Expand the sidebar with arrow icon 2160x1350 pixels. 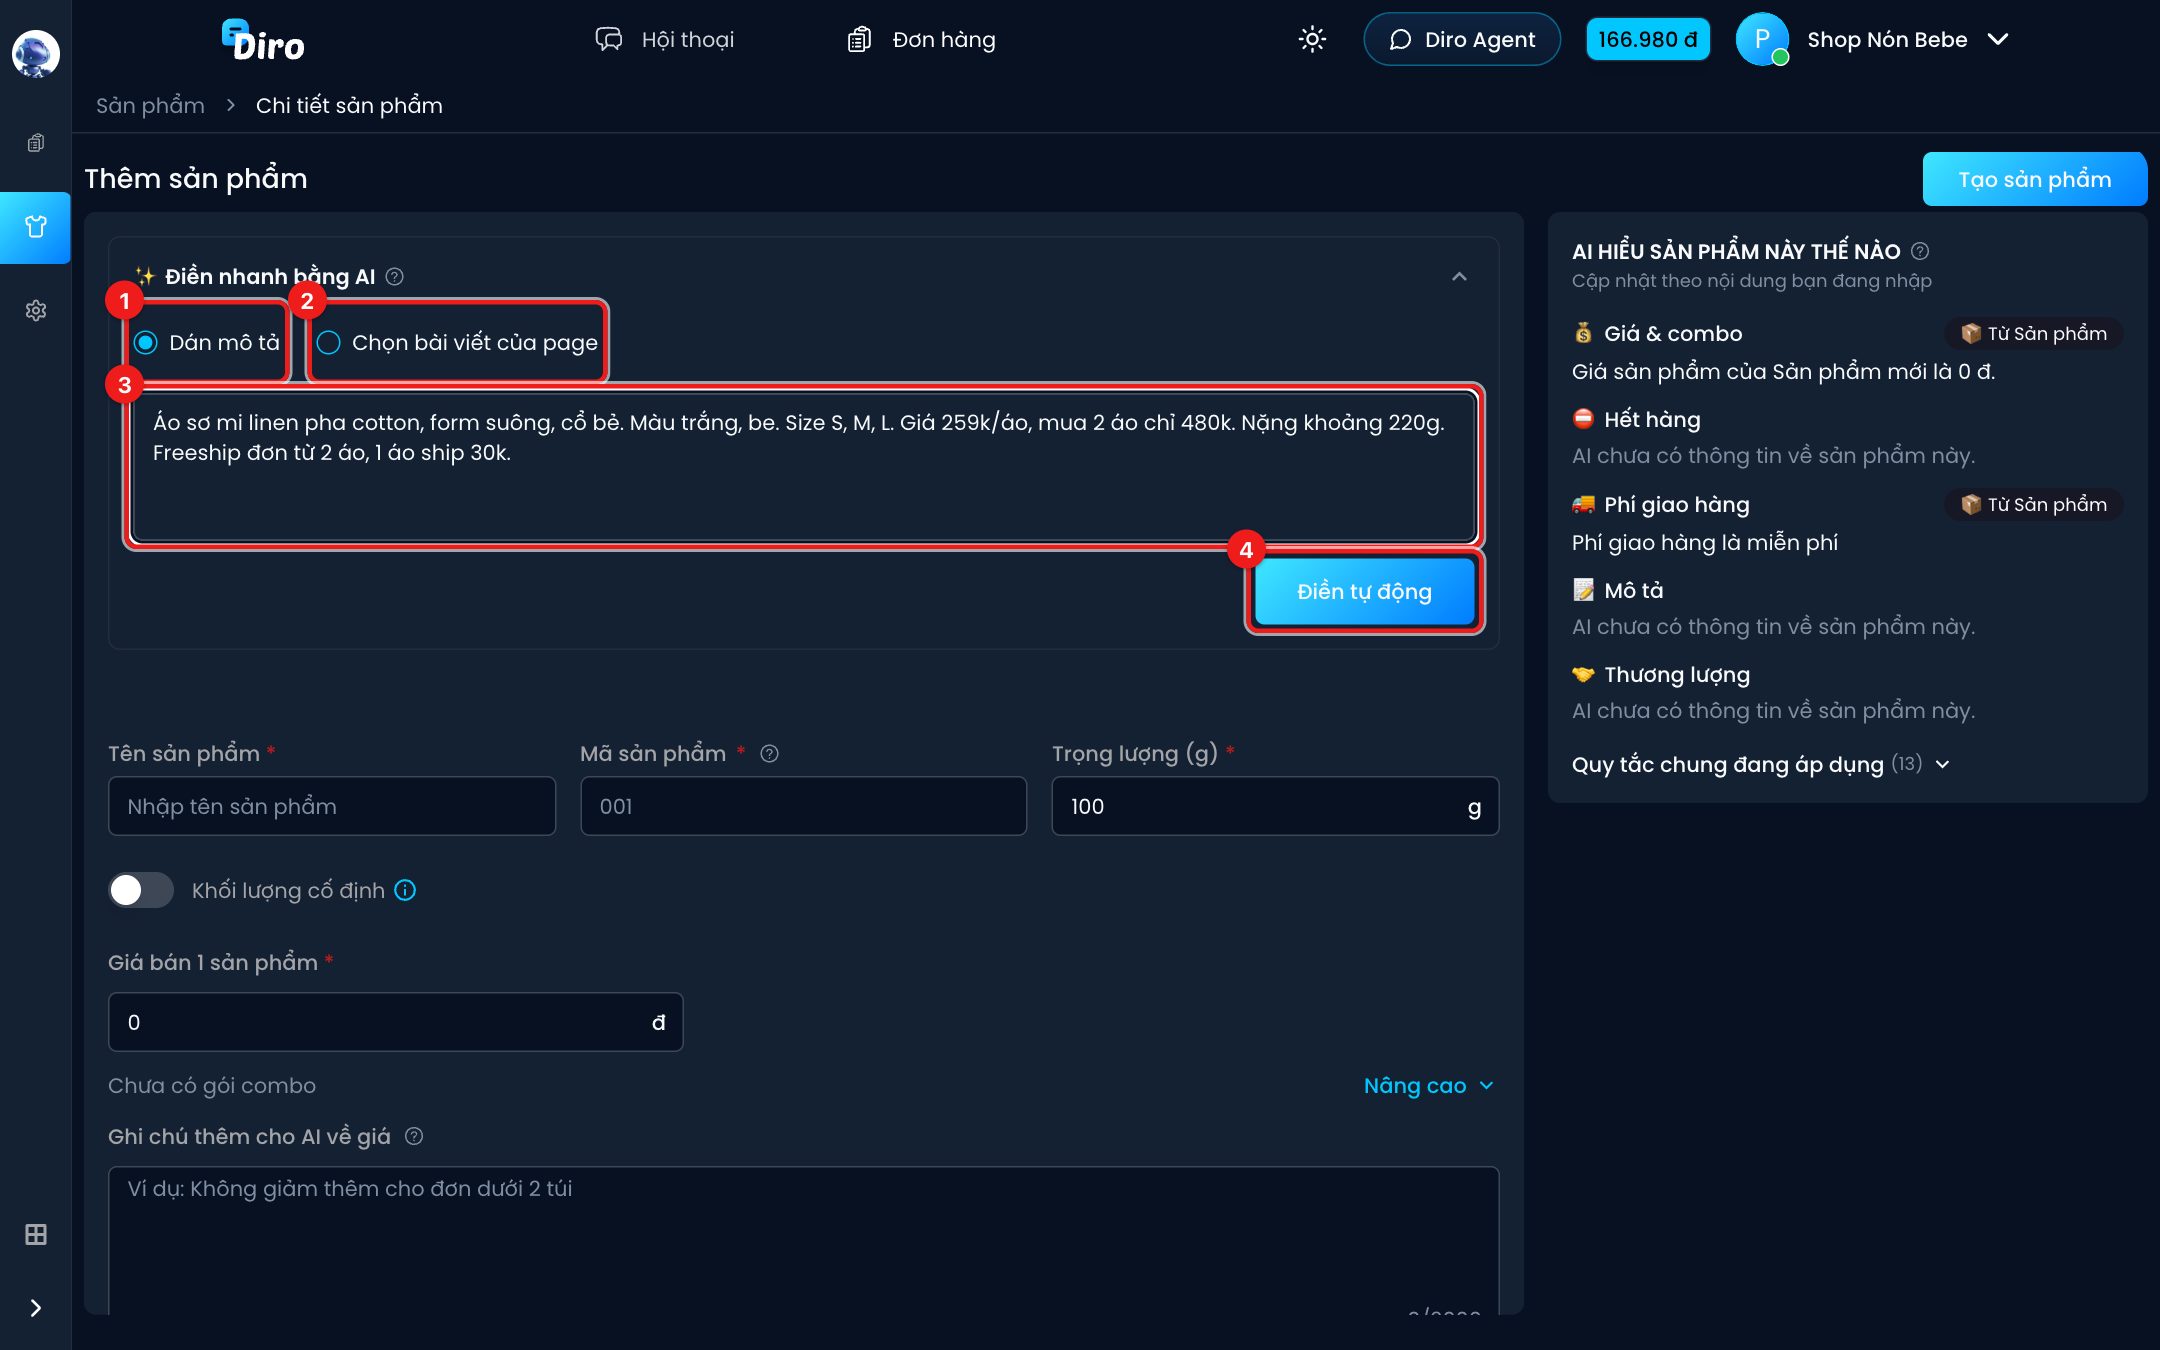click(35, 1308)
